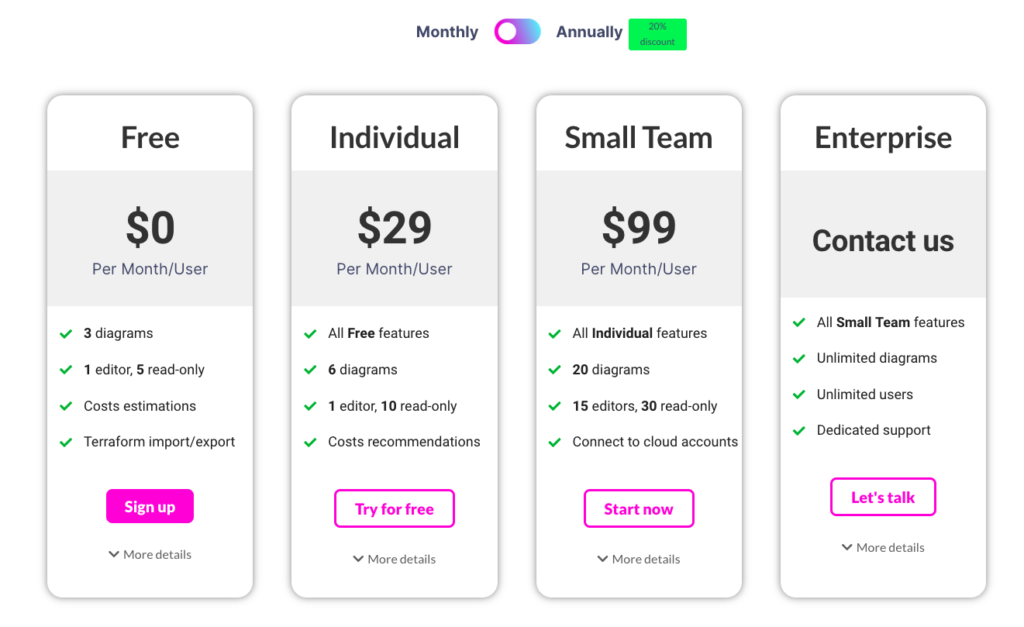Click the checkmark beside Connect to cloud accounts
This screenshot has width=1024, height=627.
[x=554, y=442]
